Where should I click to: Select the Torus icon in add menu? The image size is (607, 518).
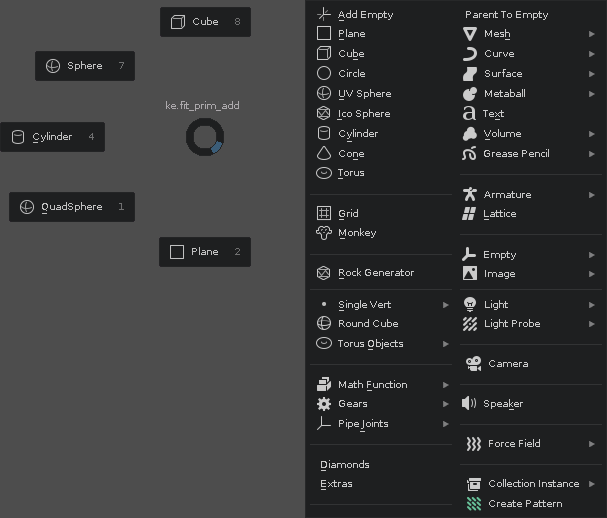(323, 173)
